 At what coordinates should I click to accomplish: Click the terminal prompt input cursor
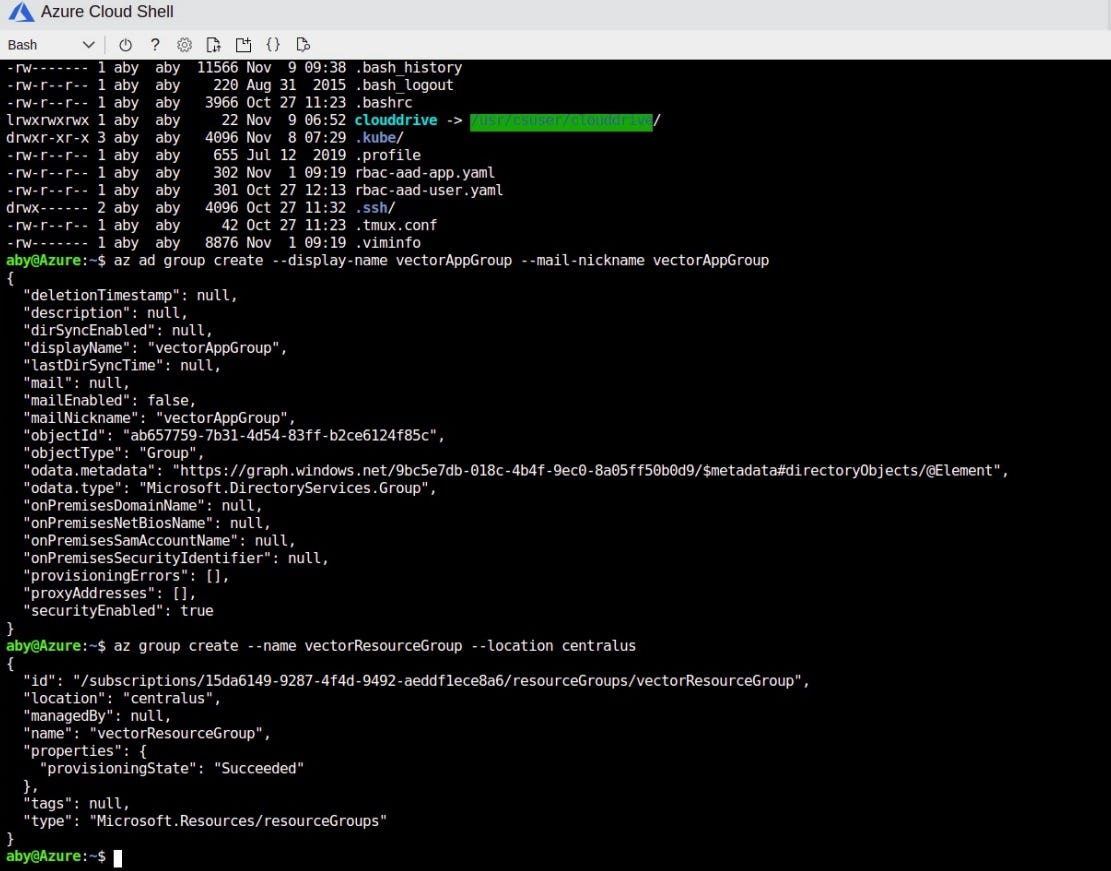pyautogui.click(x=117, y=857)
